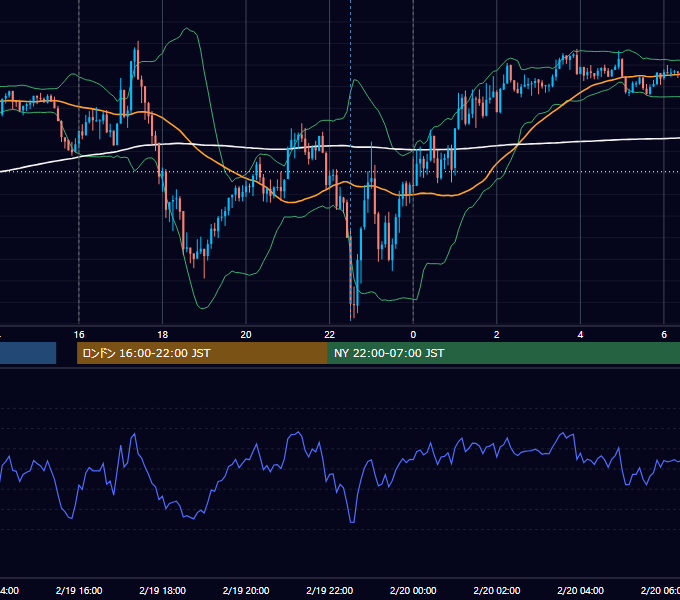The width and height of the screenshot is (680, 600).
Task: Click hour label "16" on upper time axis
Action: point(79,335)
